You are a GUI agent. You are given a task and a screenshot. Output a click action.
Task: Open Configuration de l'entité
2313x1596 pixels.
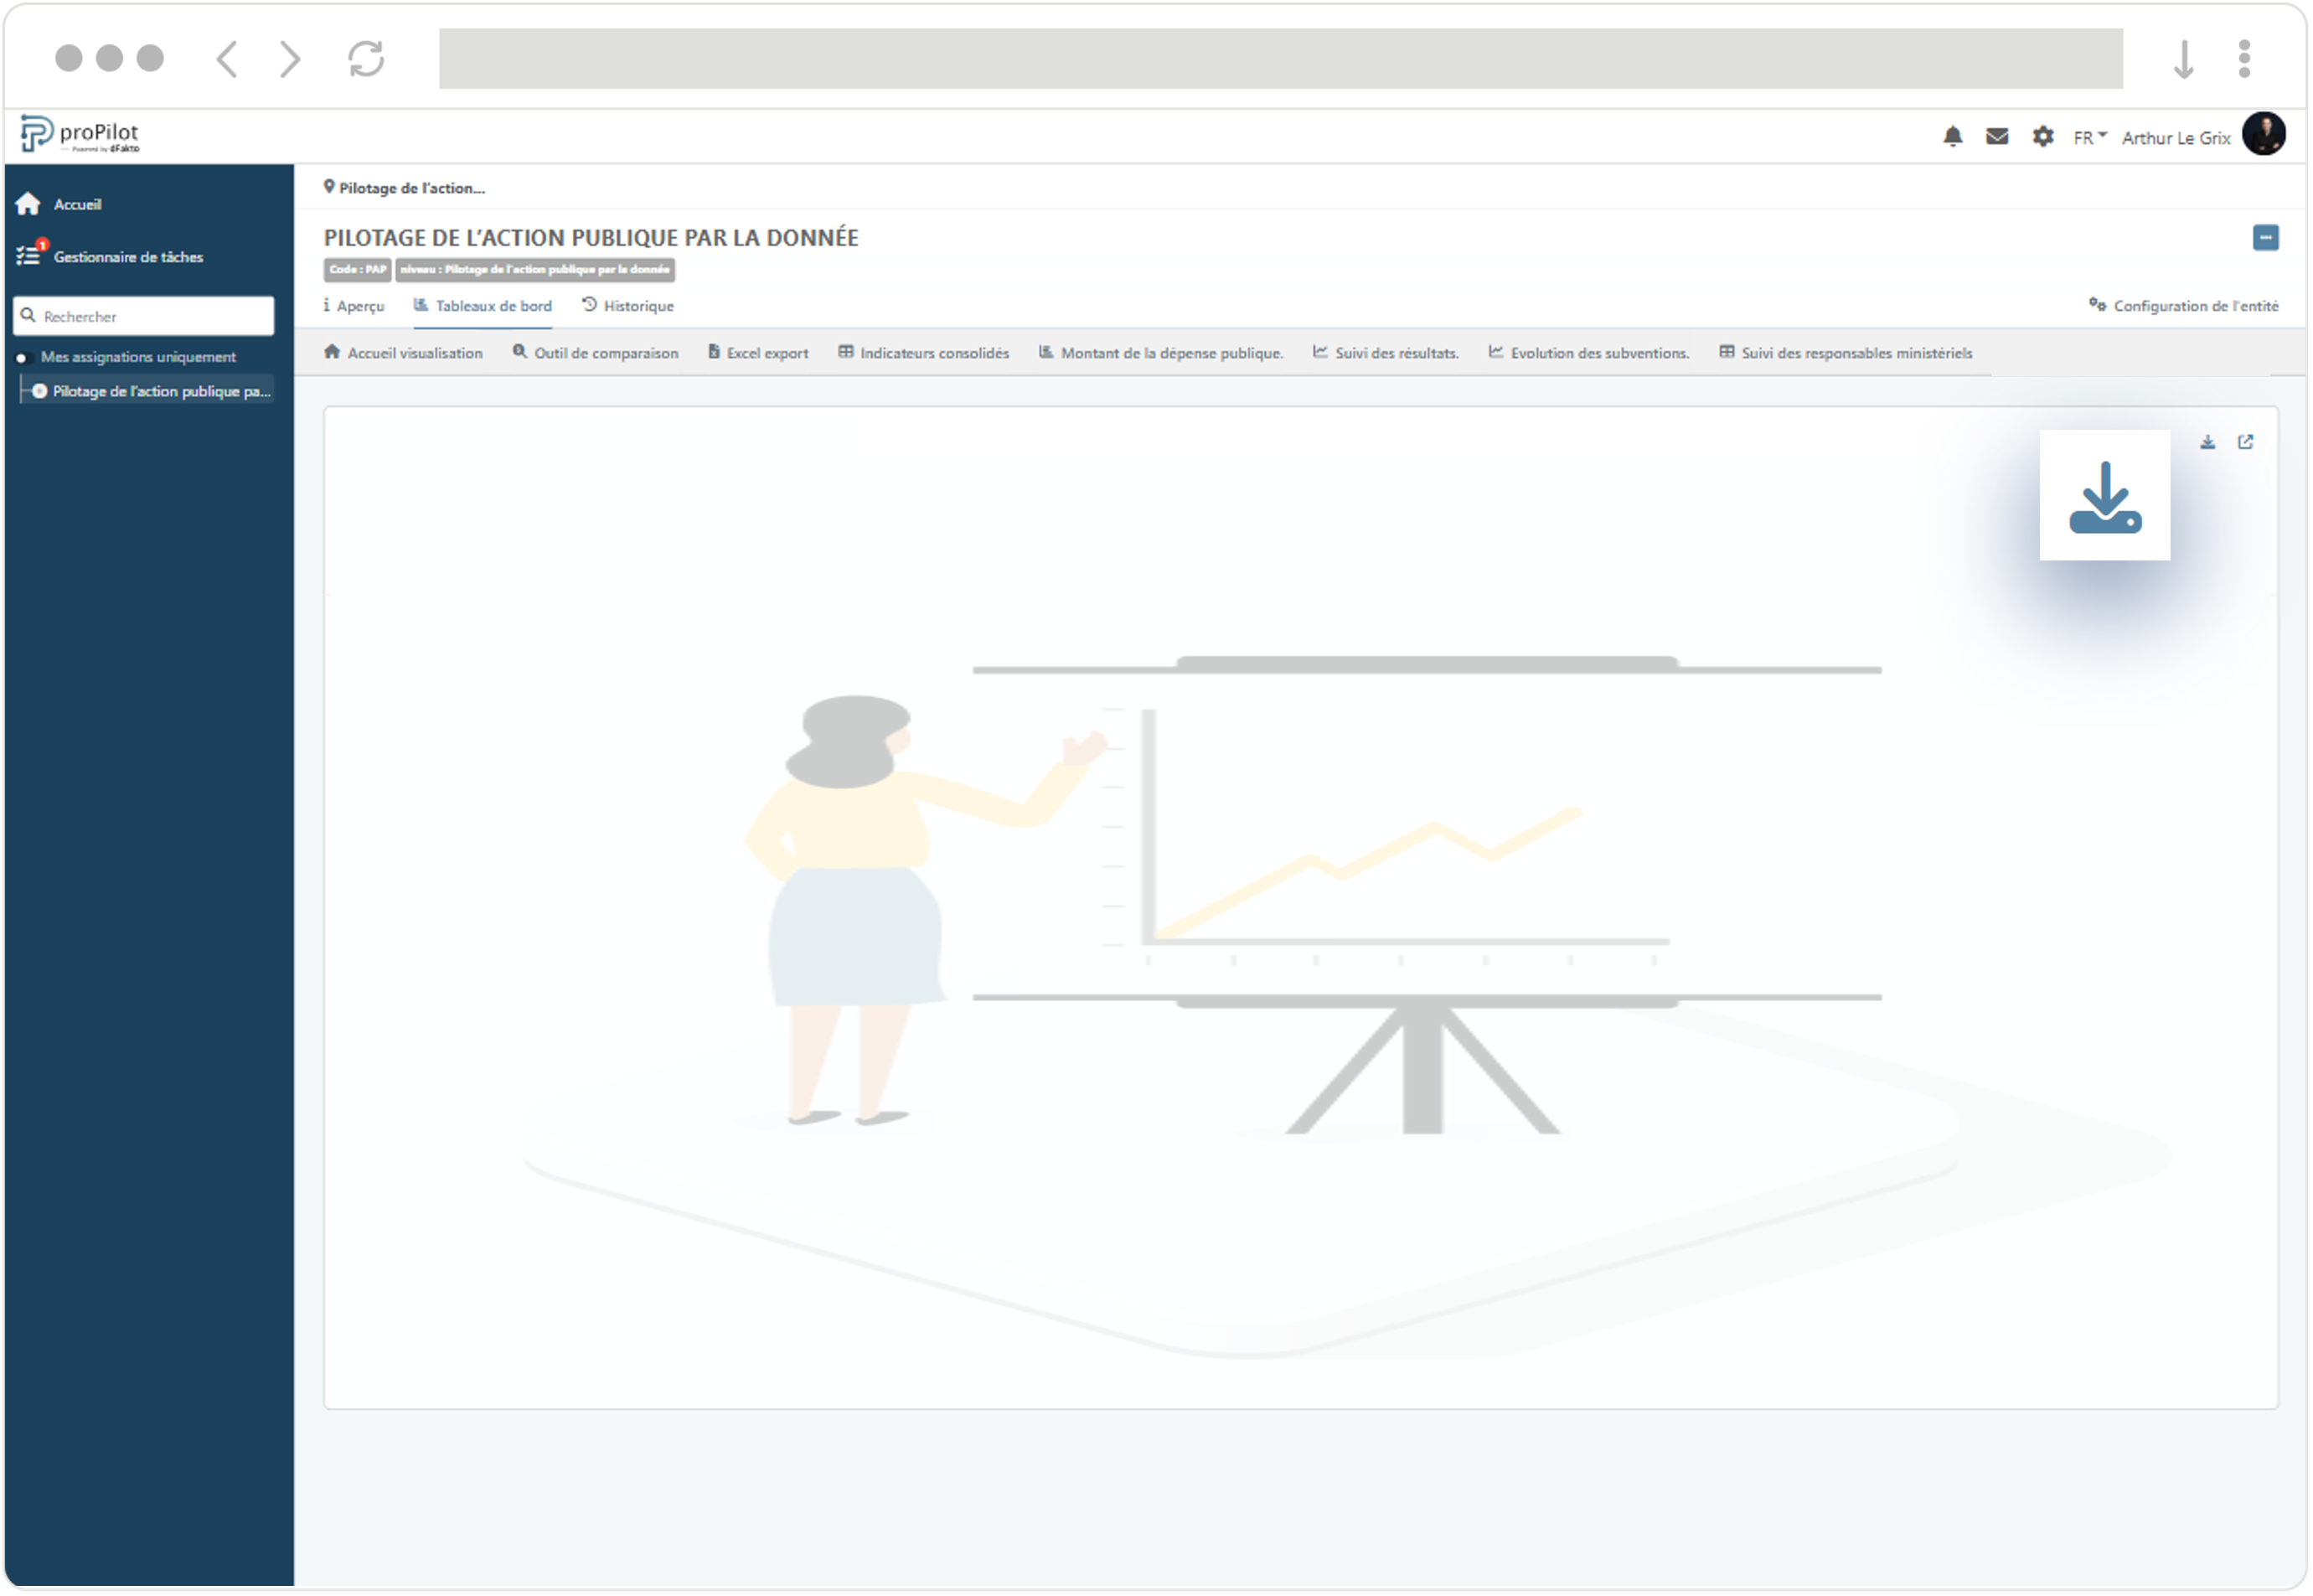[x=2185, y=306]
